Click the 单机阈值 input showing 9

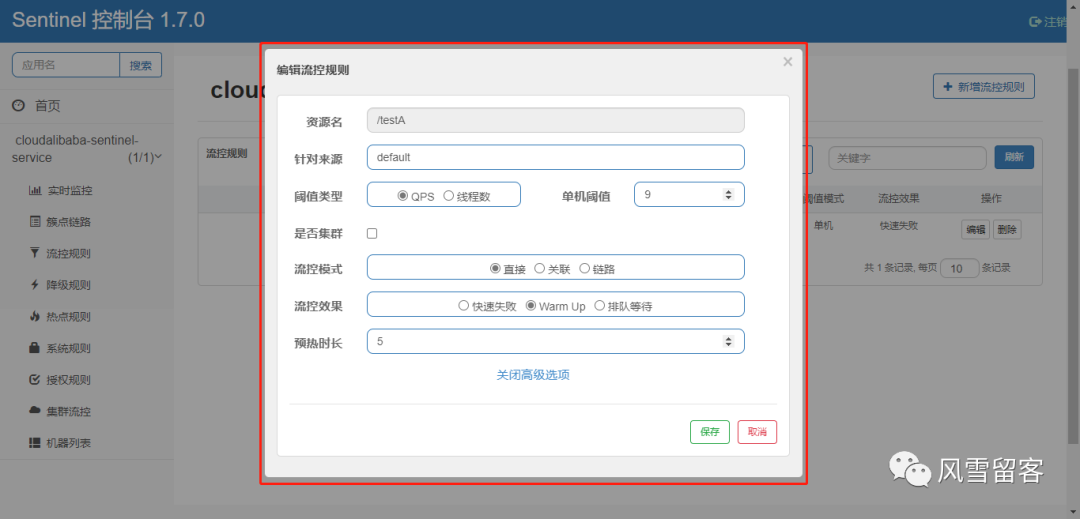[689, 195]
